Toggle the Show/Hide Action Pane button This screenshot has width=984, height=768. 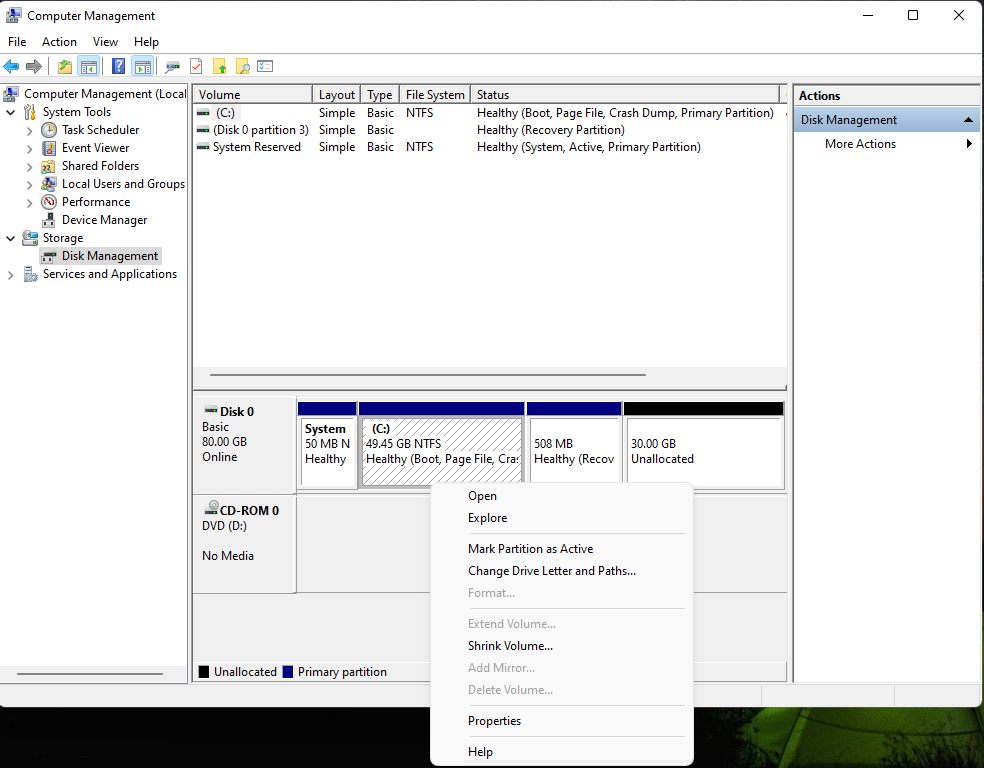coord(142,66)
